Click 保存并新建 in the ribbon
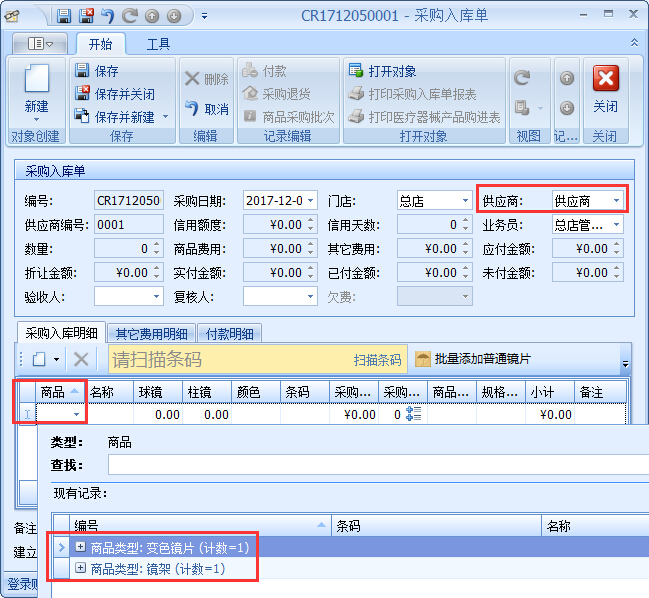 pyautogui.click(x=115, y=117)
